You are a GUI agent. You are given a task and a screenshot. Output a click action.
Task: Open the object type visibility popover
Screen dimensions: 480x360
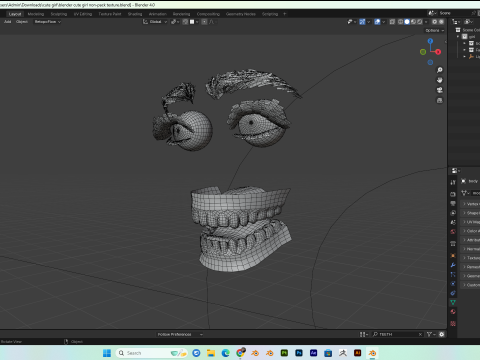pos(351,22)
